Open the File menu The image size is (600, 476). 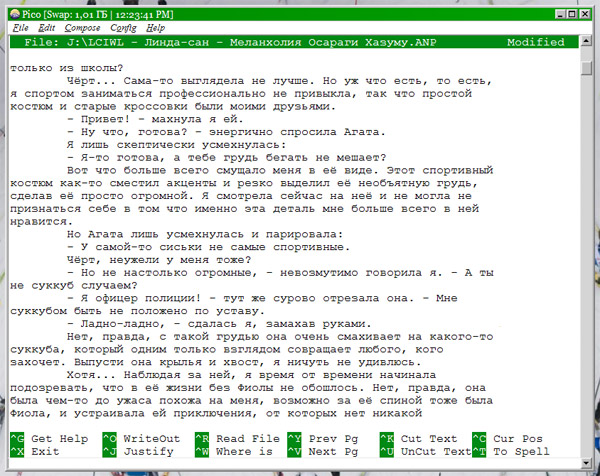(x=20, y=28)
